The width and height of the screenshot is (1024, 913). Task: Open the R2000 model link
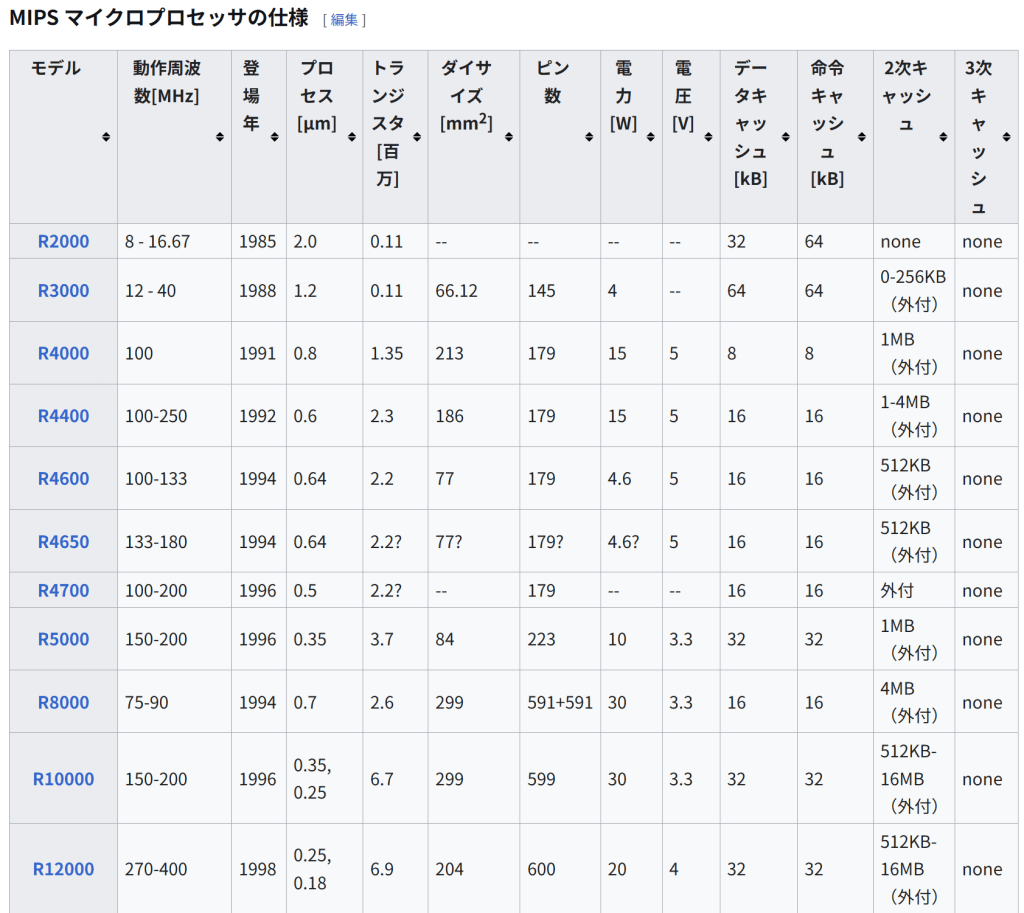63,241
